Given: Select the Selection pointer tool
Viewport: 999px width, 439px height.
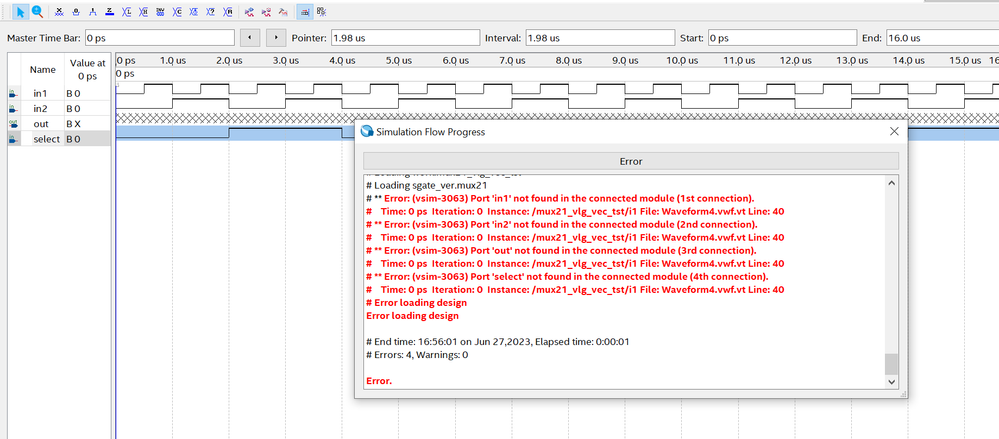Looking at the screenshot, I should (20, 12).
